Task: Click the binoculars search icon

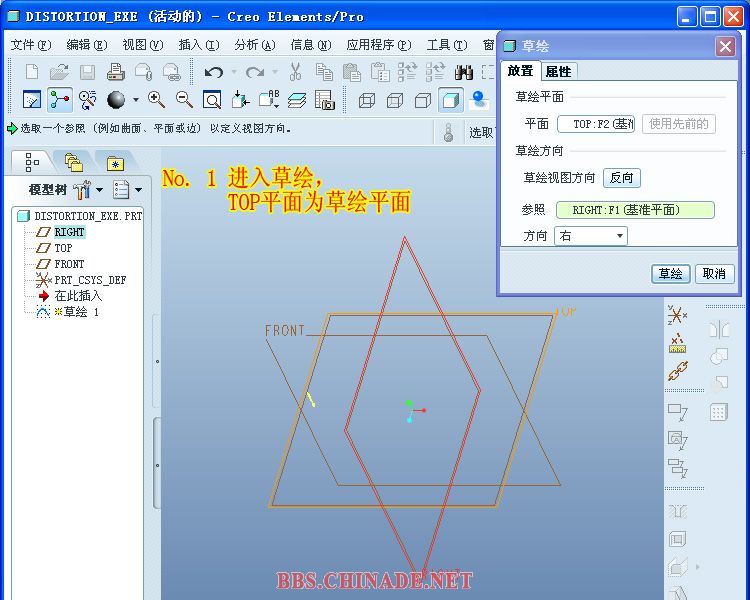Action: click(464, 72)
